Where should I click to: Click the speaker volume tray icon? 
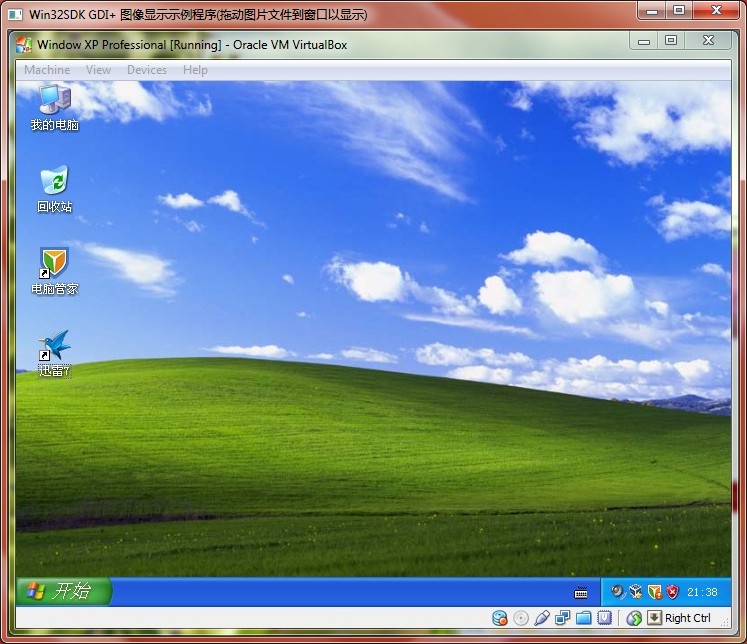[617, 592]
